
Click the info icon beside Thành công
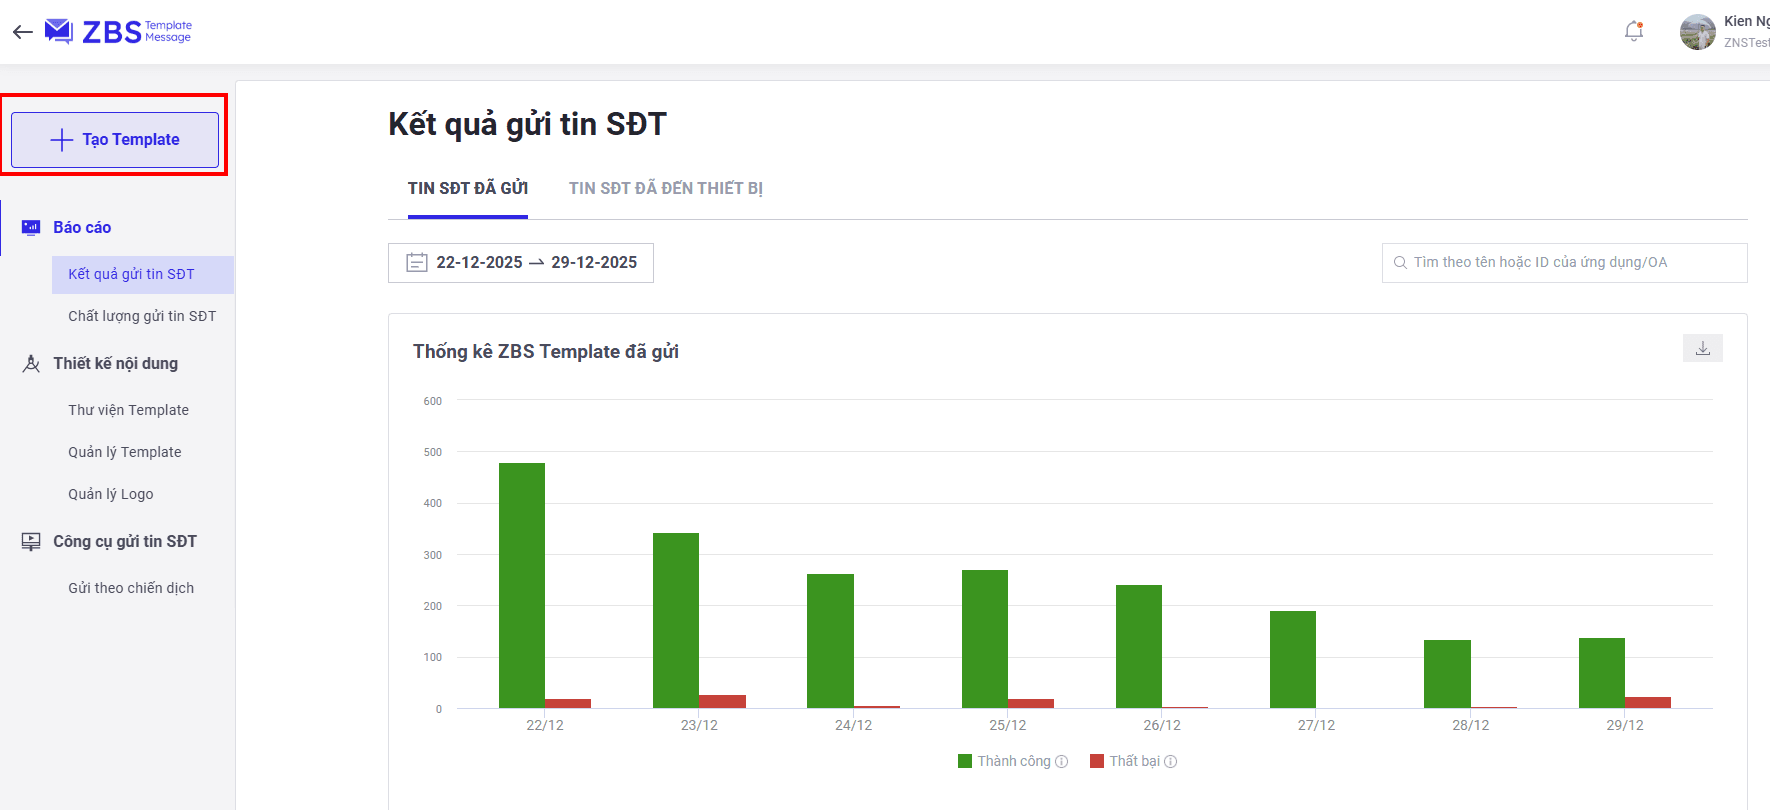tap(1062, 762)
